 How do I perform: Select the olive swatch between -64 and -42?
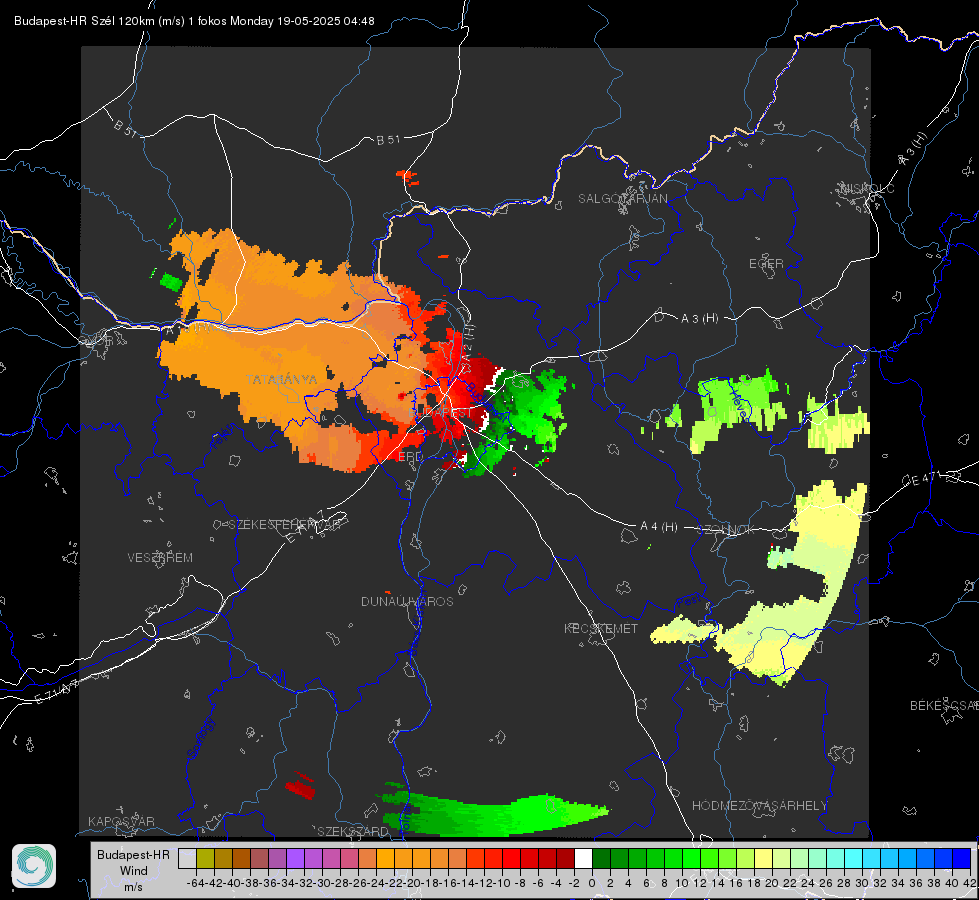click(205, 859)
